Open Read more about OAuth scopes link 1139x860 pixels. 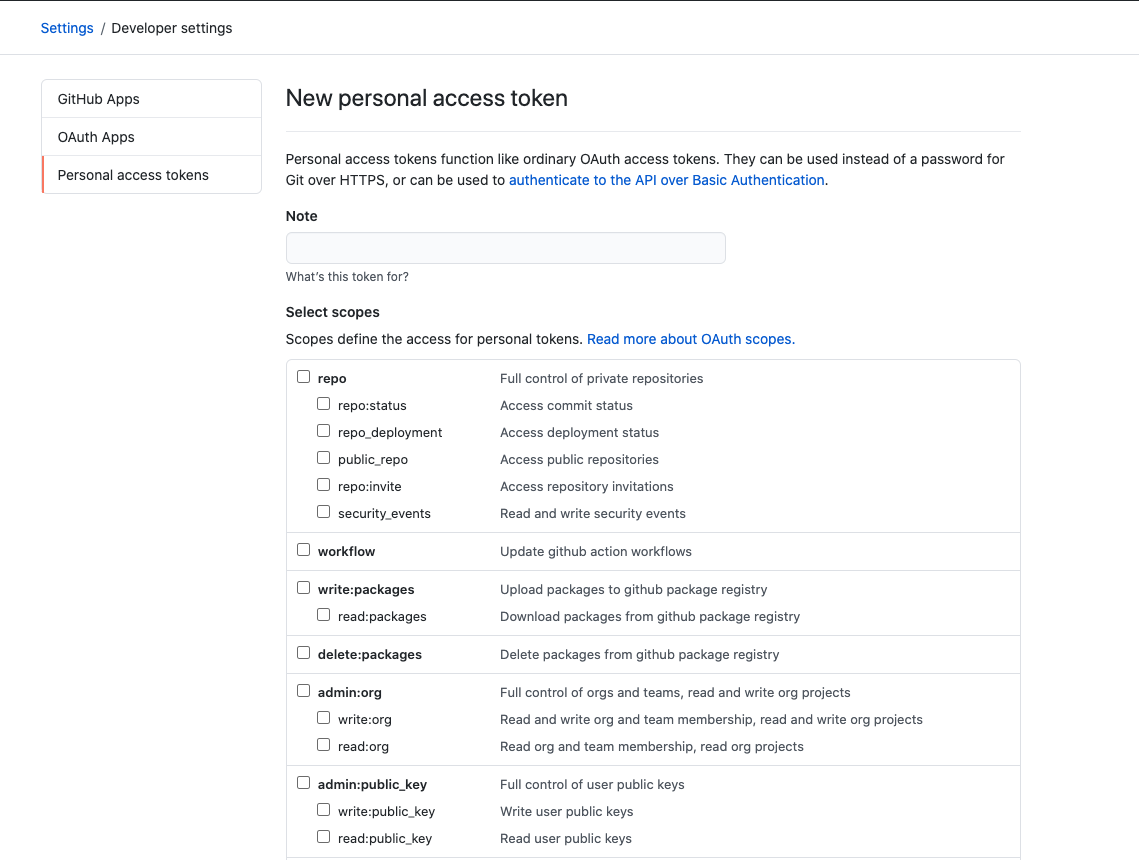click(690, 339)
